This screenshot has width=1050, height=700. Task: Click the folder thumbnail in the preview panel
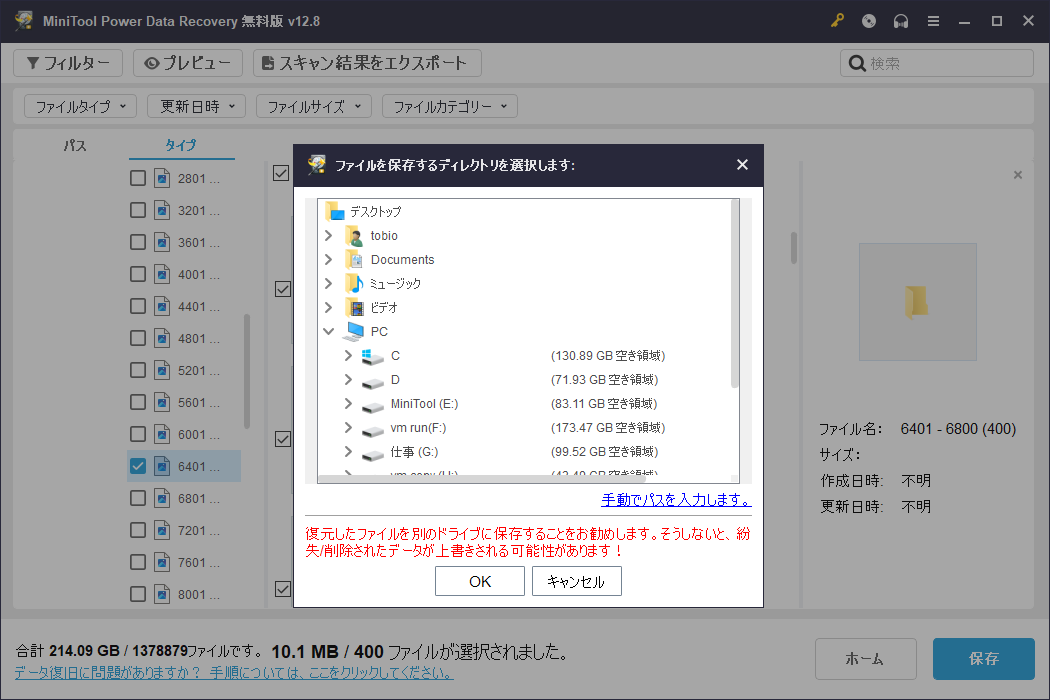tap(917, 301)
